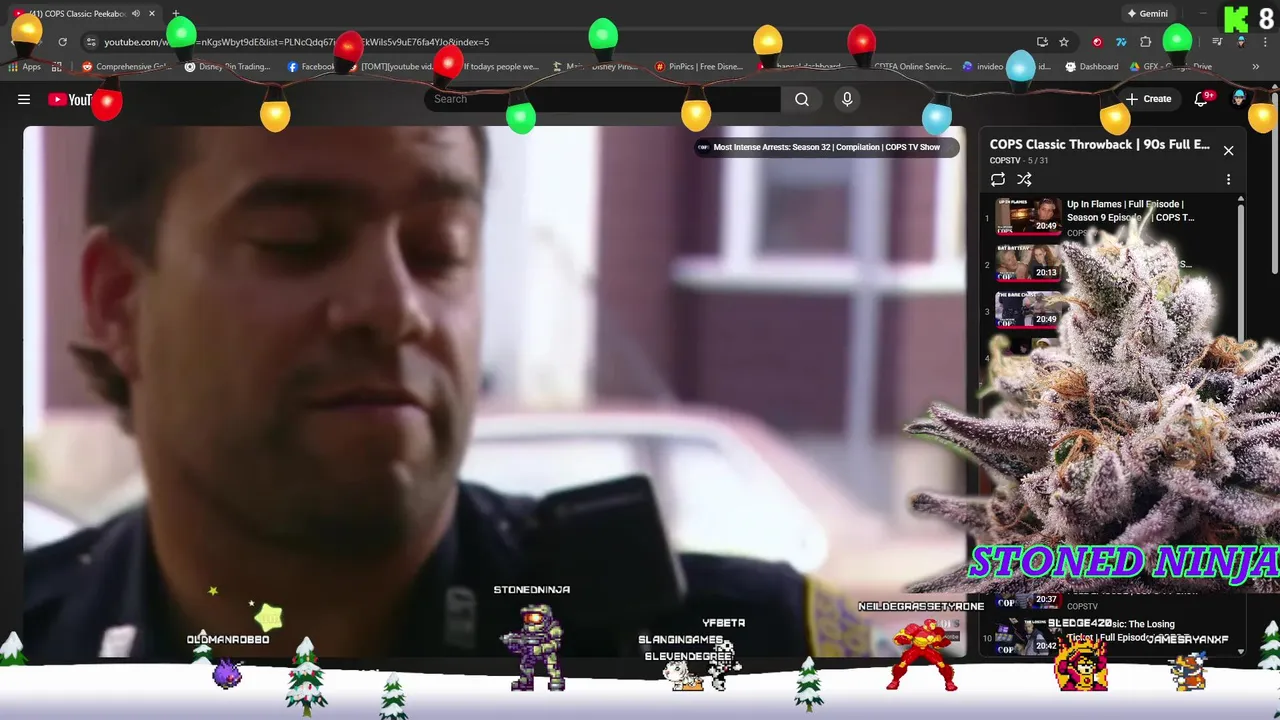Click COPS Classic Throwback playlist title

click(1099, 144)
